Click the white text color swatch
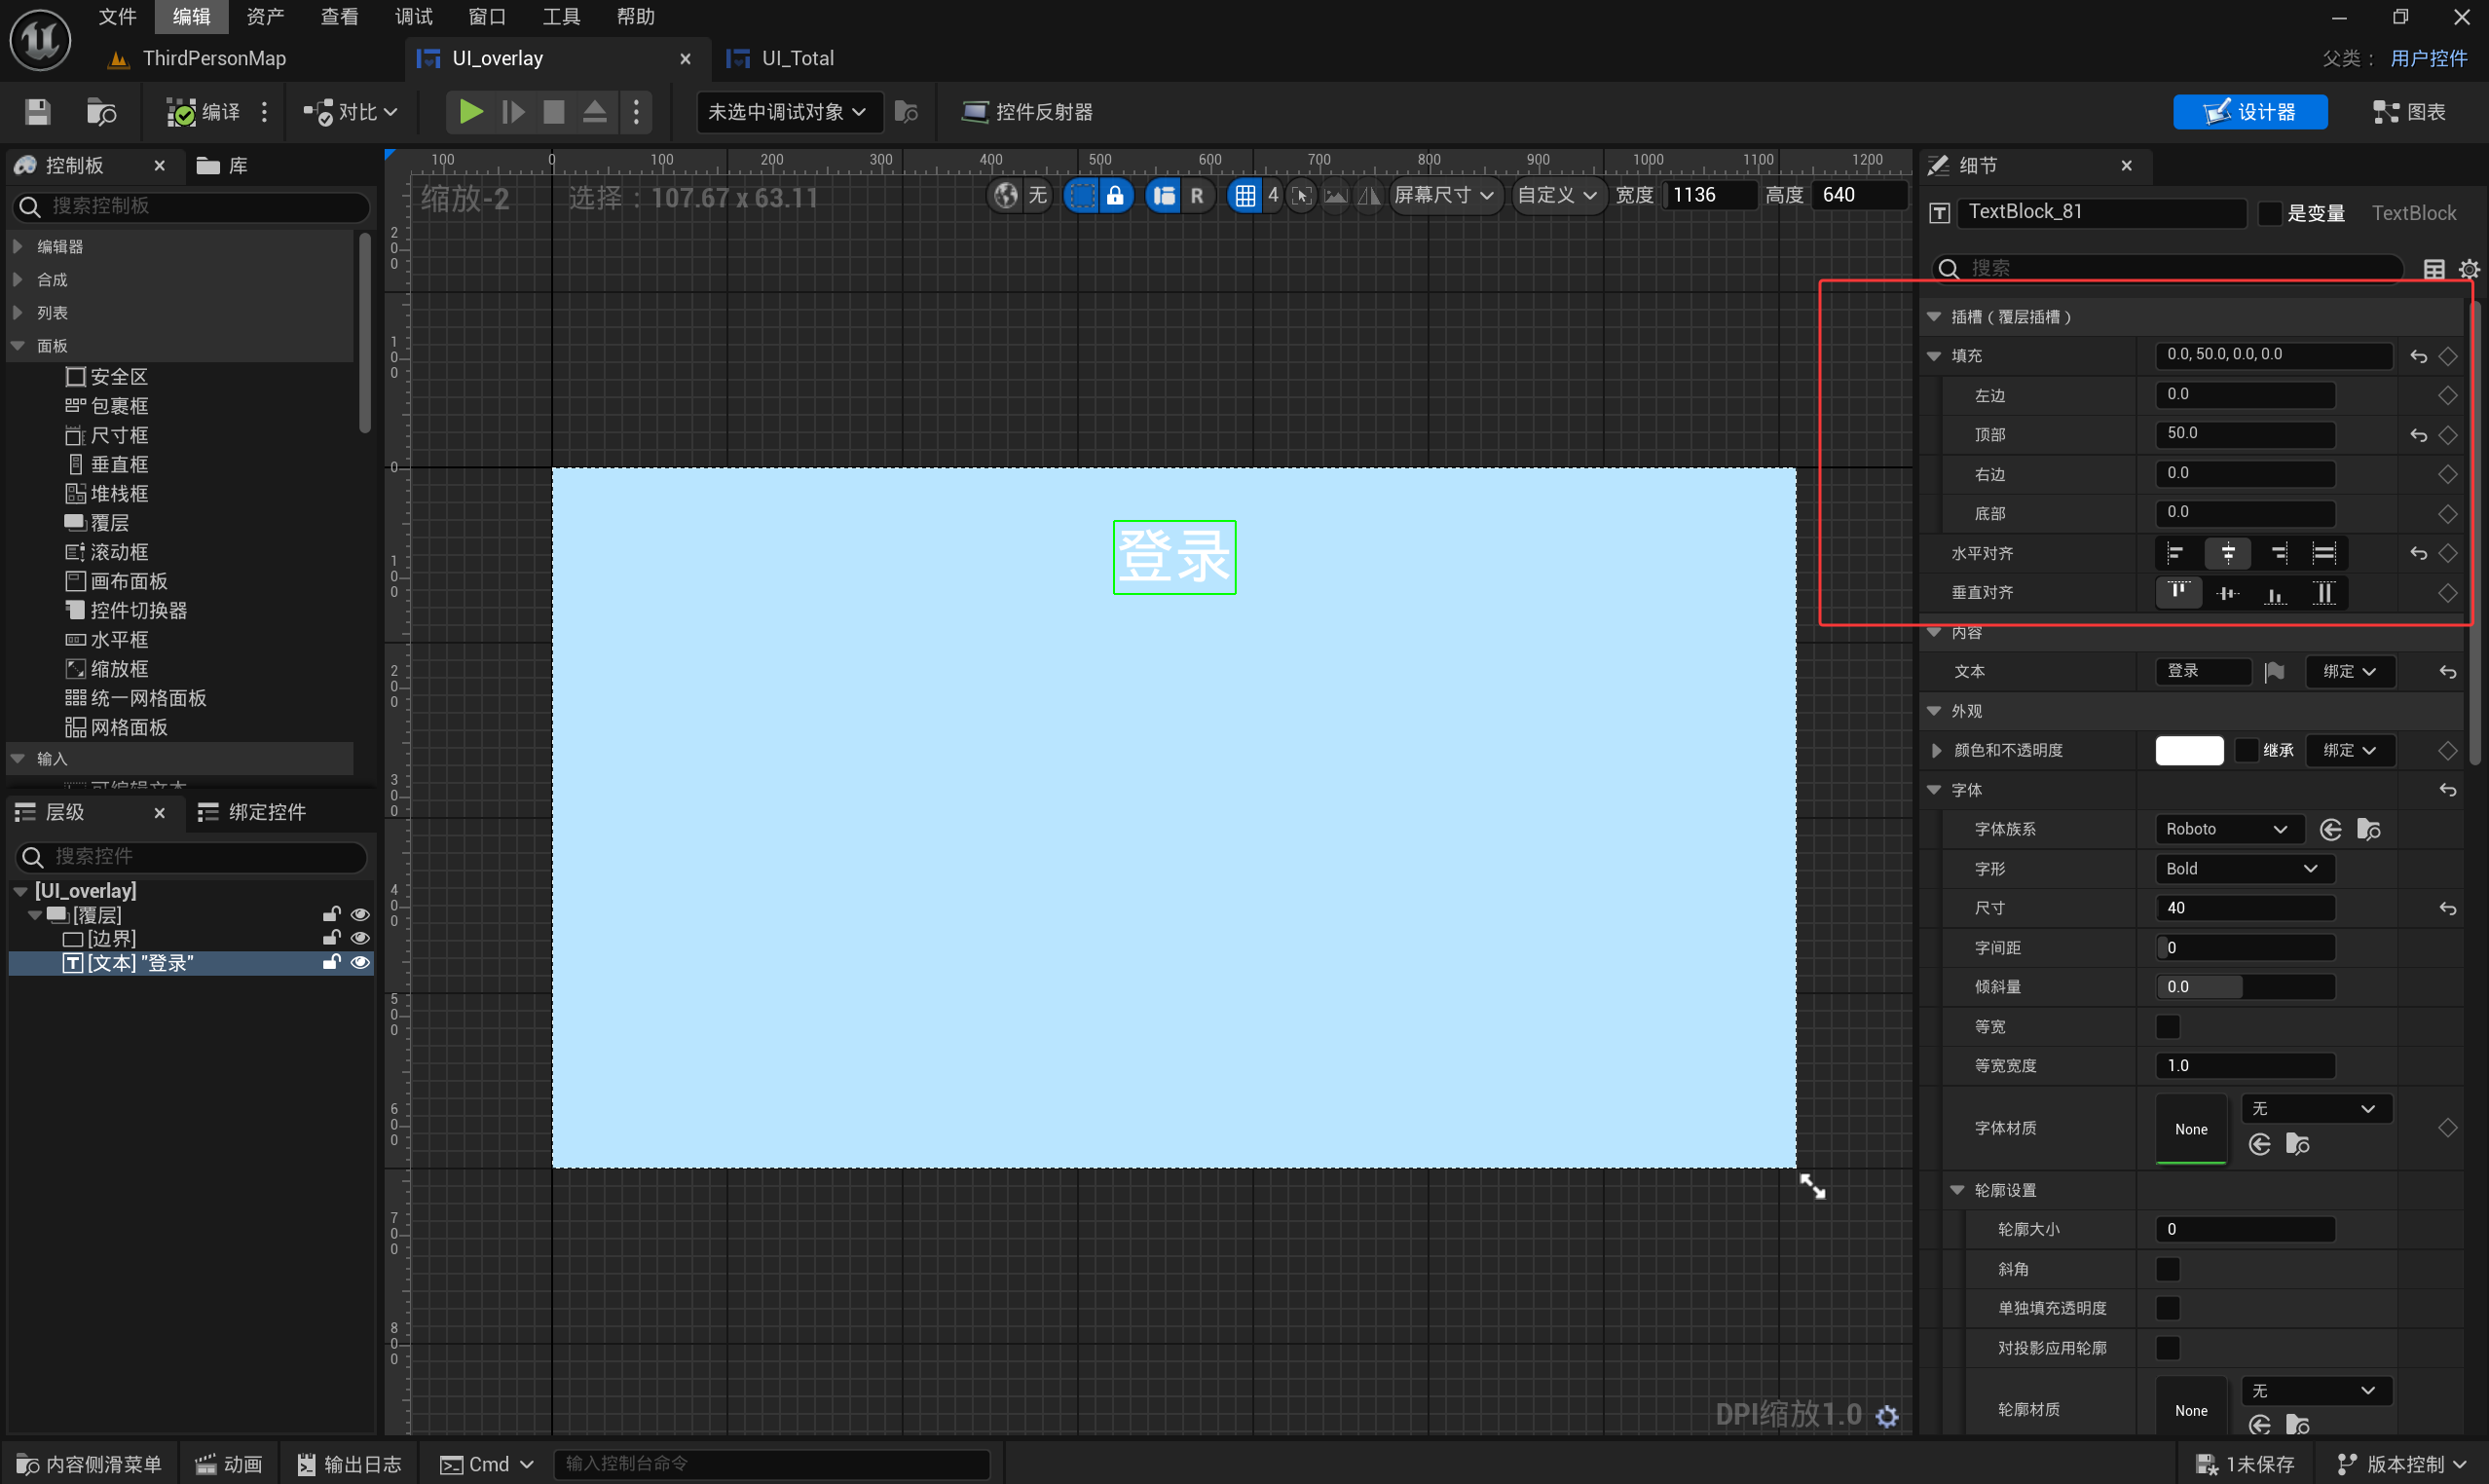 pyautogui.click(x=2189, y=750)
